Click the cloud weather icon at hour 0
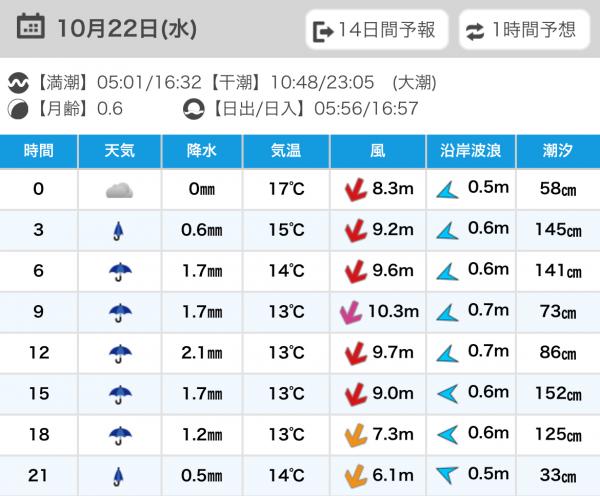The width and height of the screenshot is (600, 496). point(120,190)
